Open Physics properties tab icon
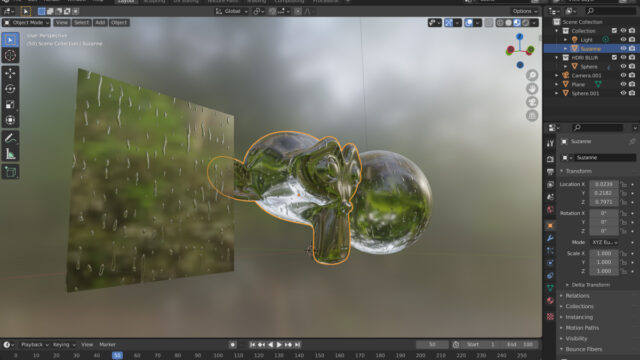 550,263
